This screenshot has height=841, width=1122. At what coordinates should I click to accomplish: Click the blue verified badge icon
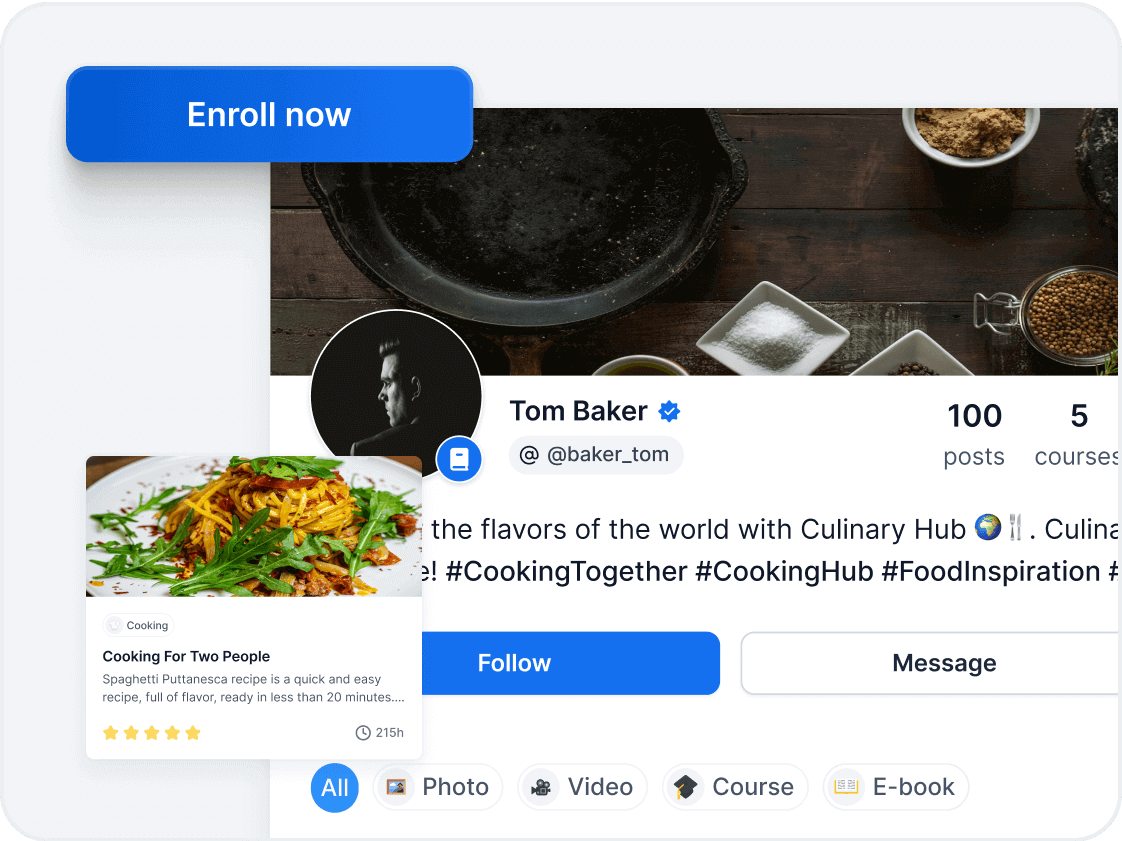[x=669, y=412]
